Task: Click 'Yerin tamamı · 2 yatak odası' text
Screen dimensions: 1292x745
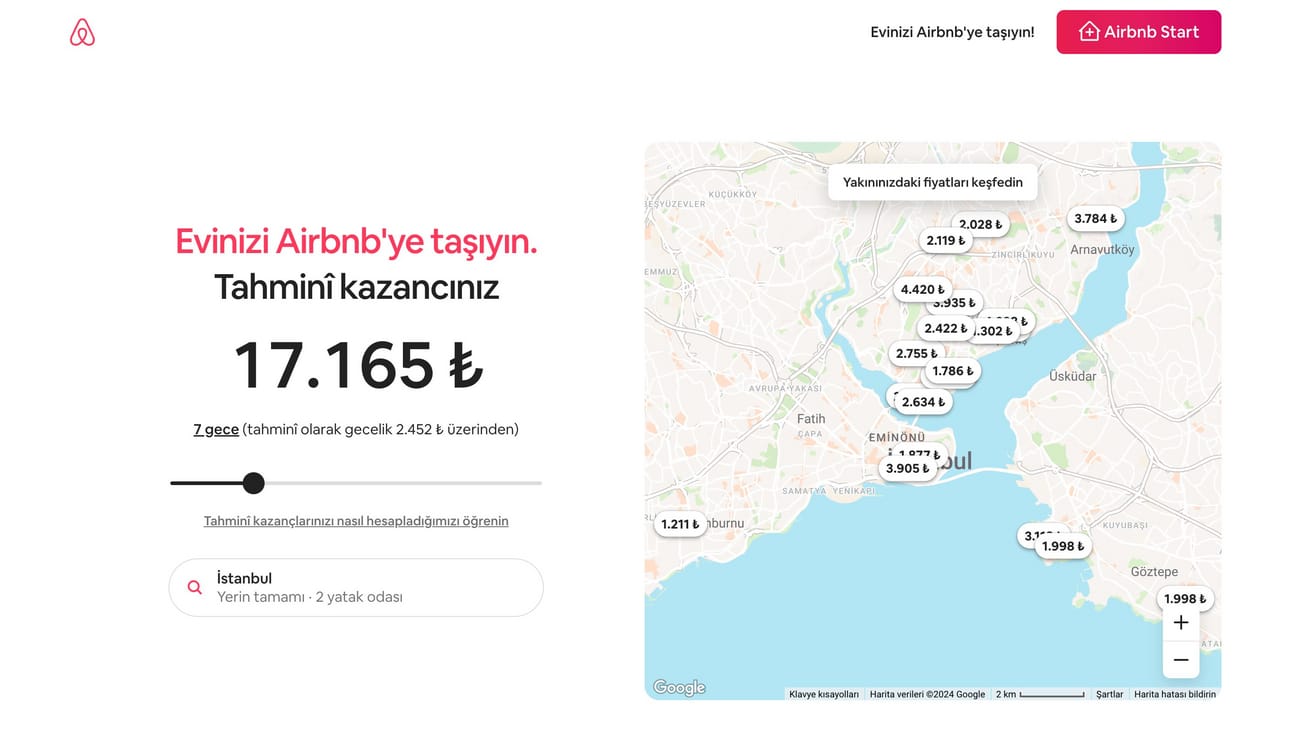Action: click(x=310, y=597)
